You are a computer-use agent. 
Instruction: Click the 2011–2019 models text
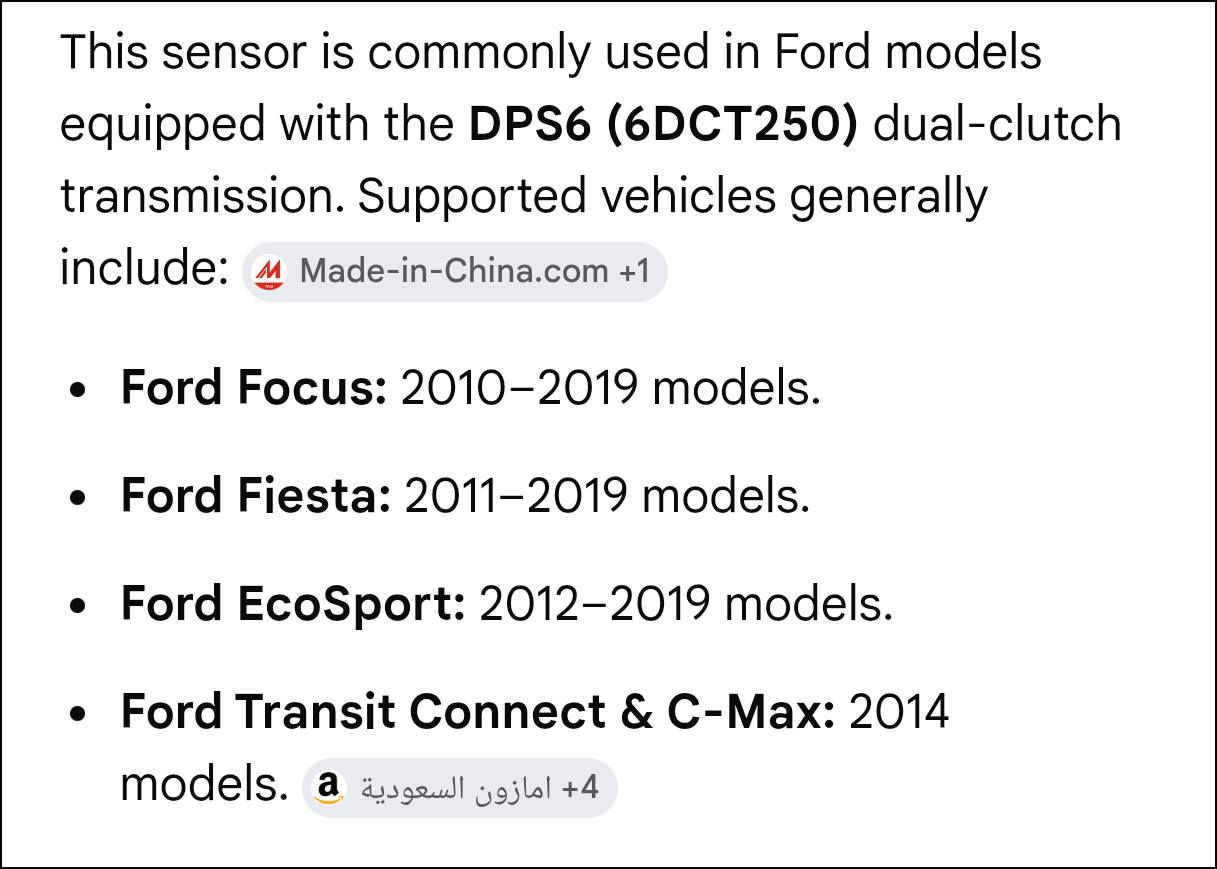tap(606, 495)
